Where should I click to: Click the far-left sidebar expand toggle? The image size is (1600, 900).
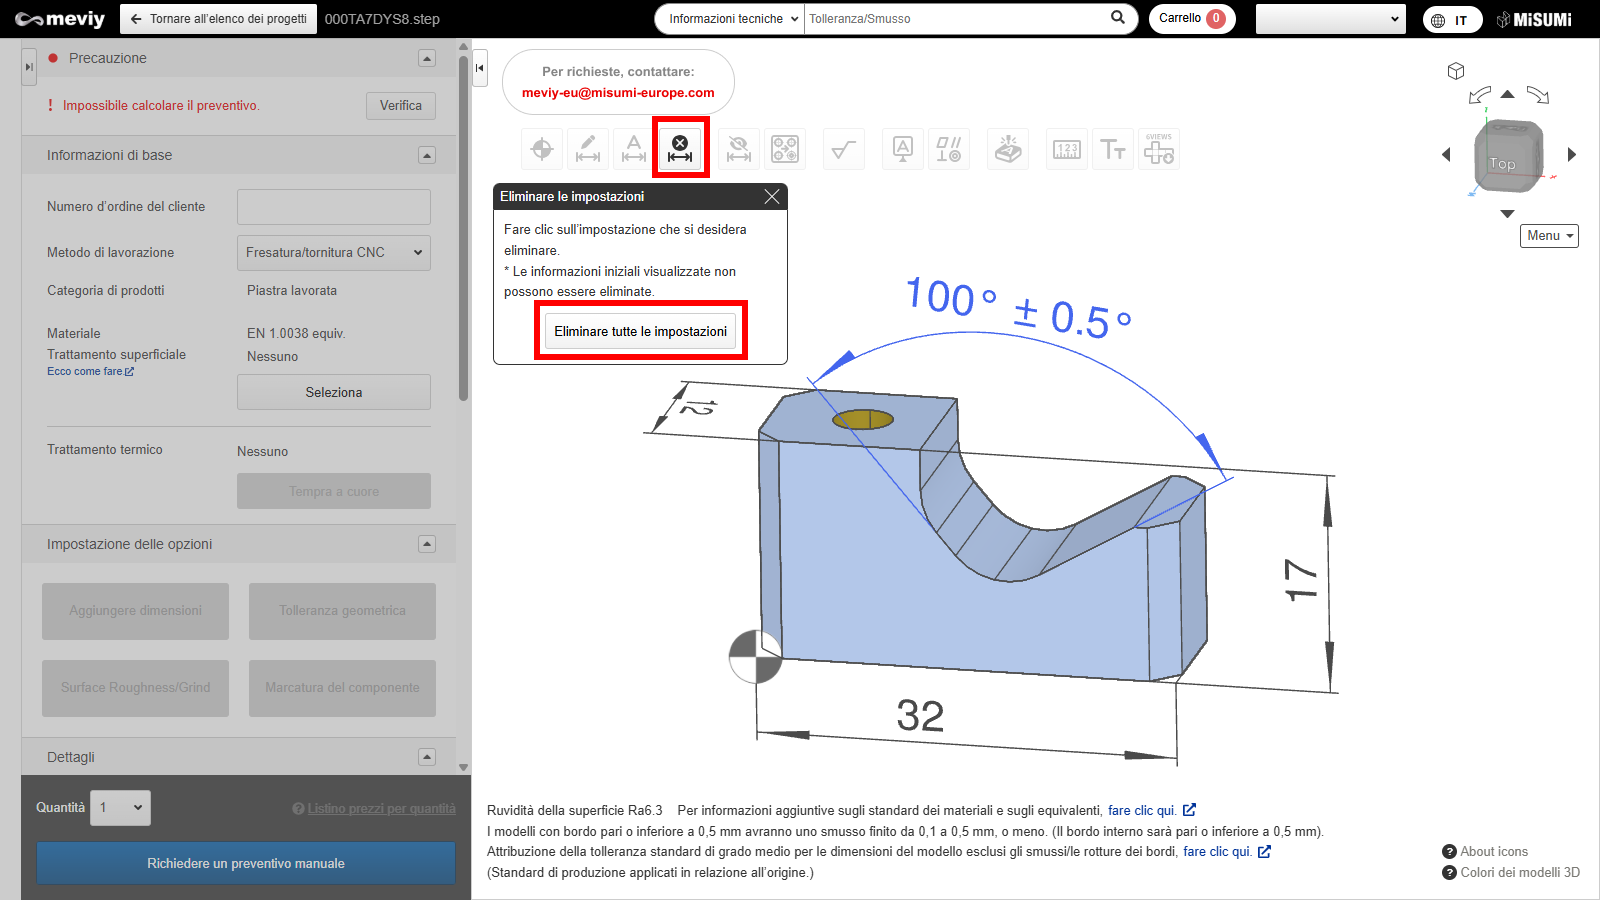point(29,67)
